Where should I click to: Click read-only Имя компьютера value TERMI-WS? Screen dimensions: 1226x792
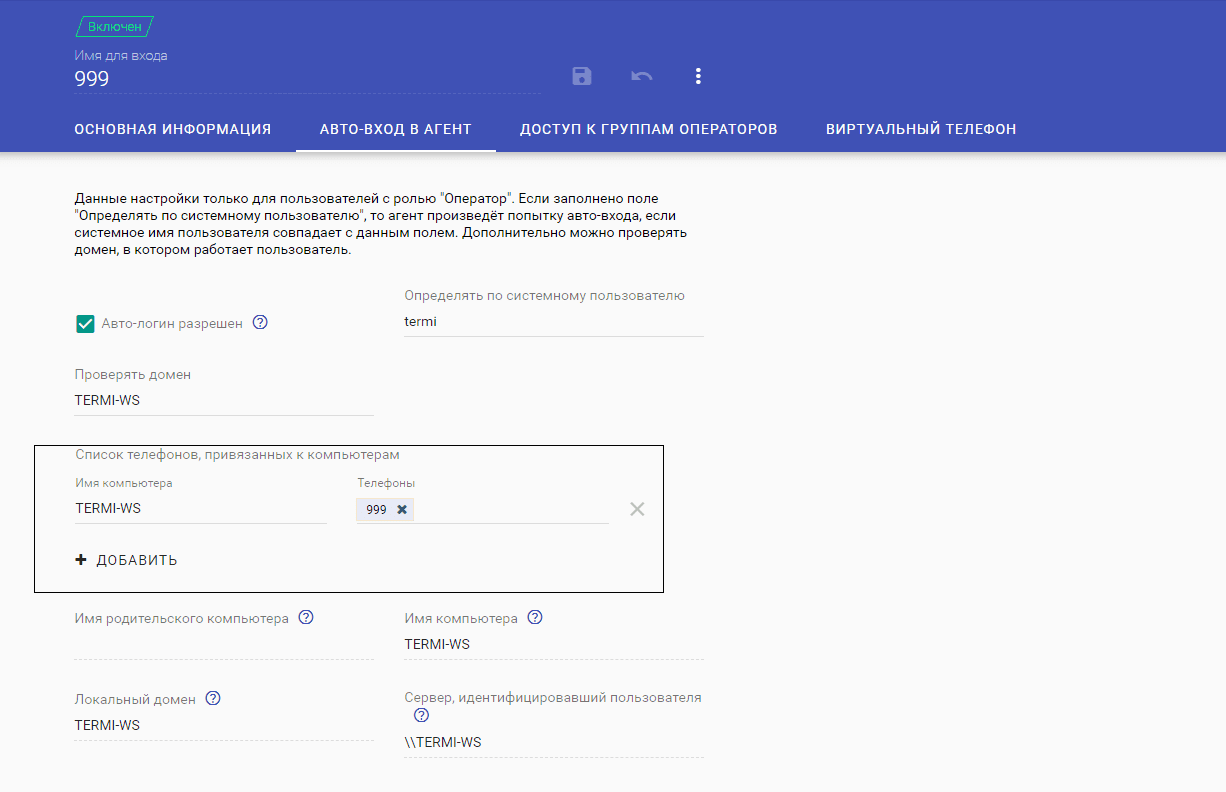[437, 644]
